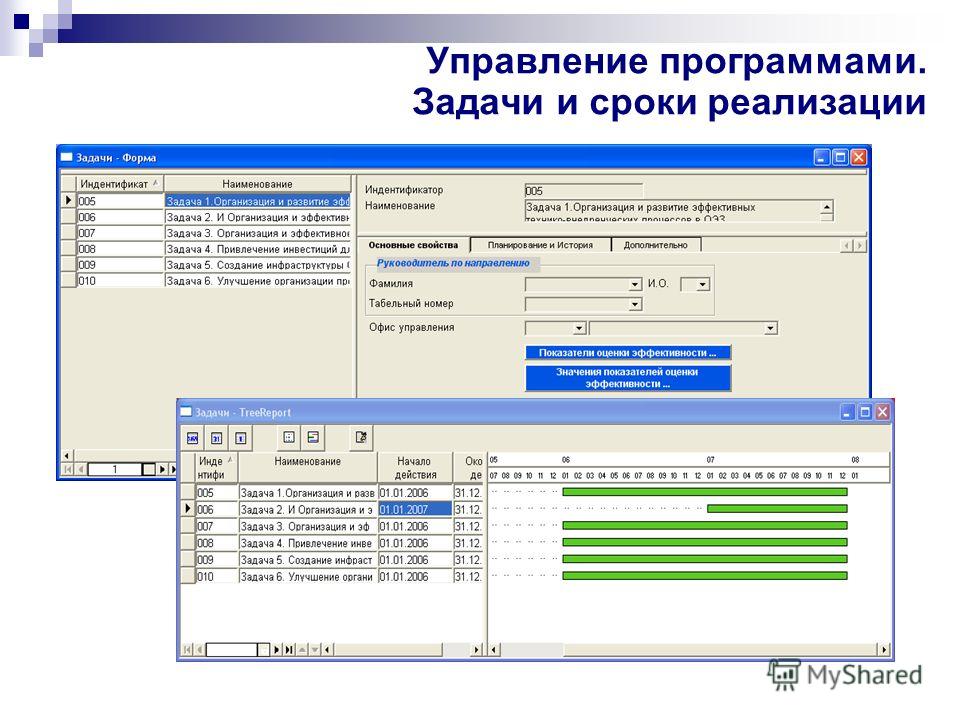The image size is (960, 720).
Task: Select Задача 5. Создание инфраст in TreeReport
Action: tap(307, 560)
